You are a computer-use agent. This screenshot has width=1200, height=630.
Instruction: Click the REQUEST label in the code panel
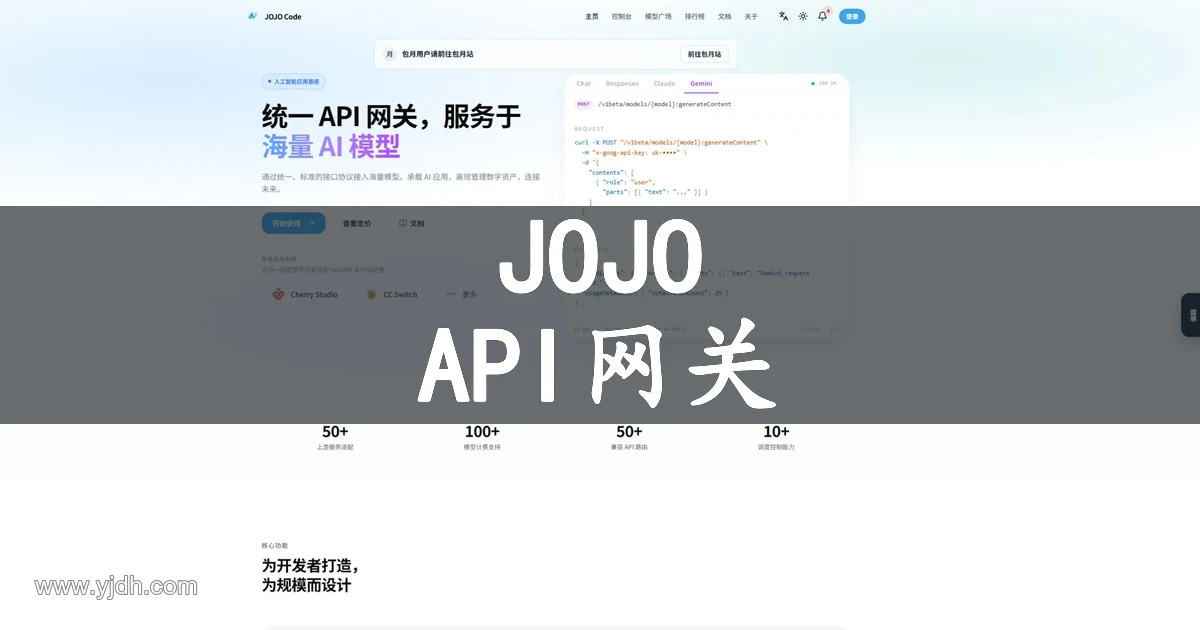pos(589,129)
